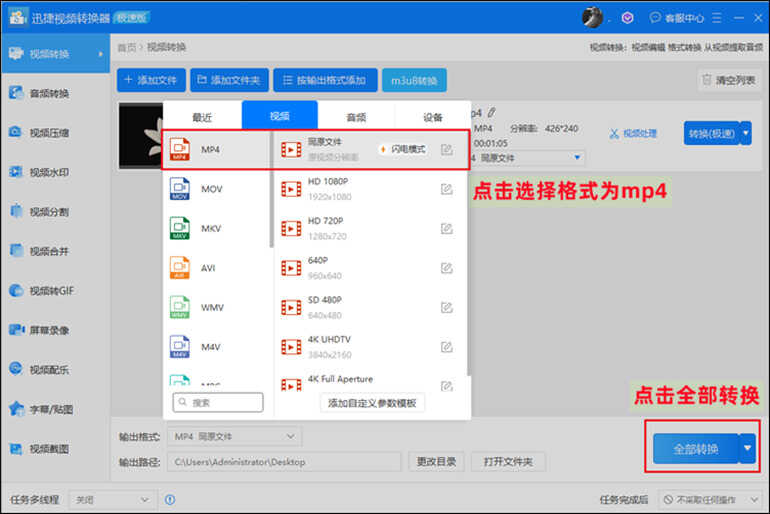Toggle 闪电模式 on 同原文件 preset

point(403,149)
